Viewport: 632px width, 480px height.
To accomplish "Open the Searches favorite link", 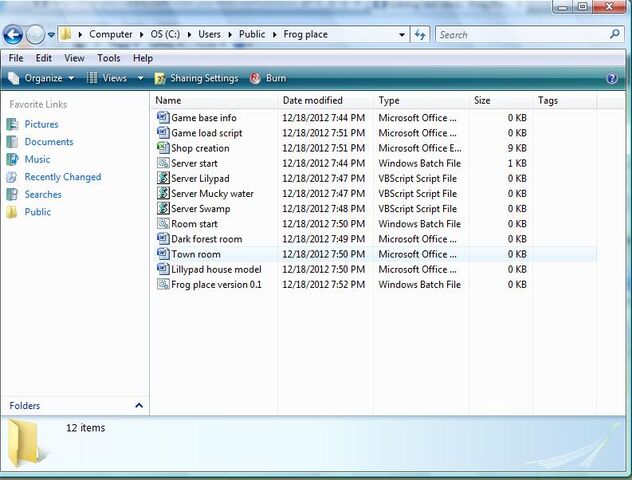I will click(43, 194).
